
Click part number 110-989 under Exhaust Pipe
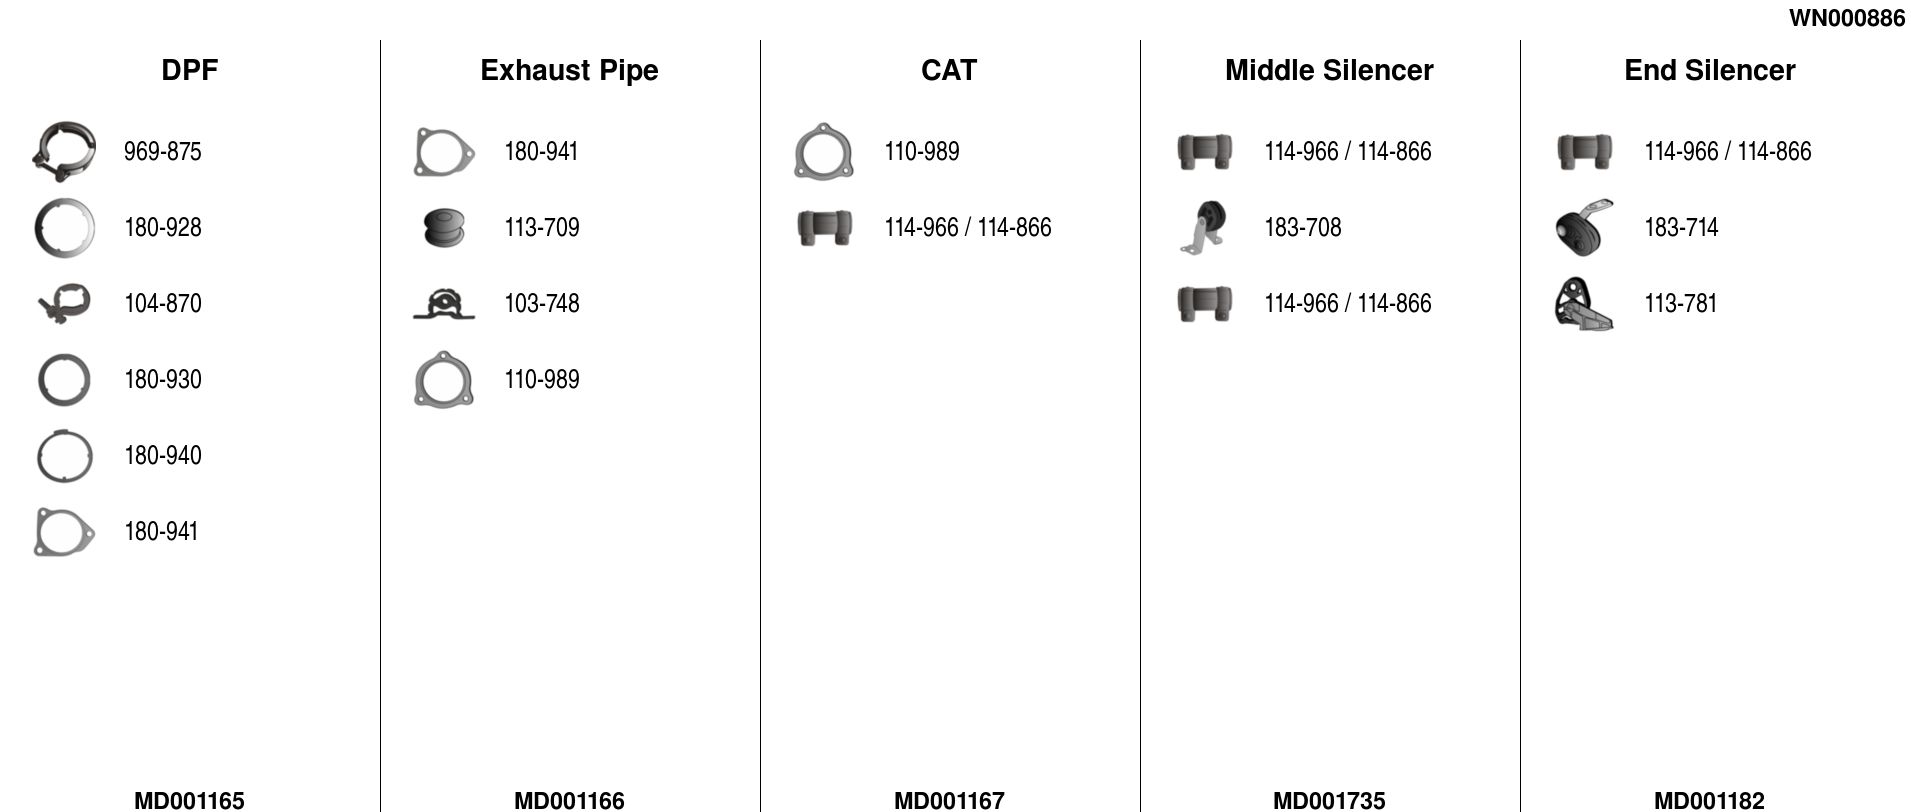tap(542, 380)
